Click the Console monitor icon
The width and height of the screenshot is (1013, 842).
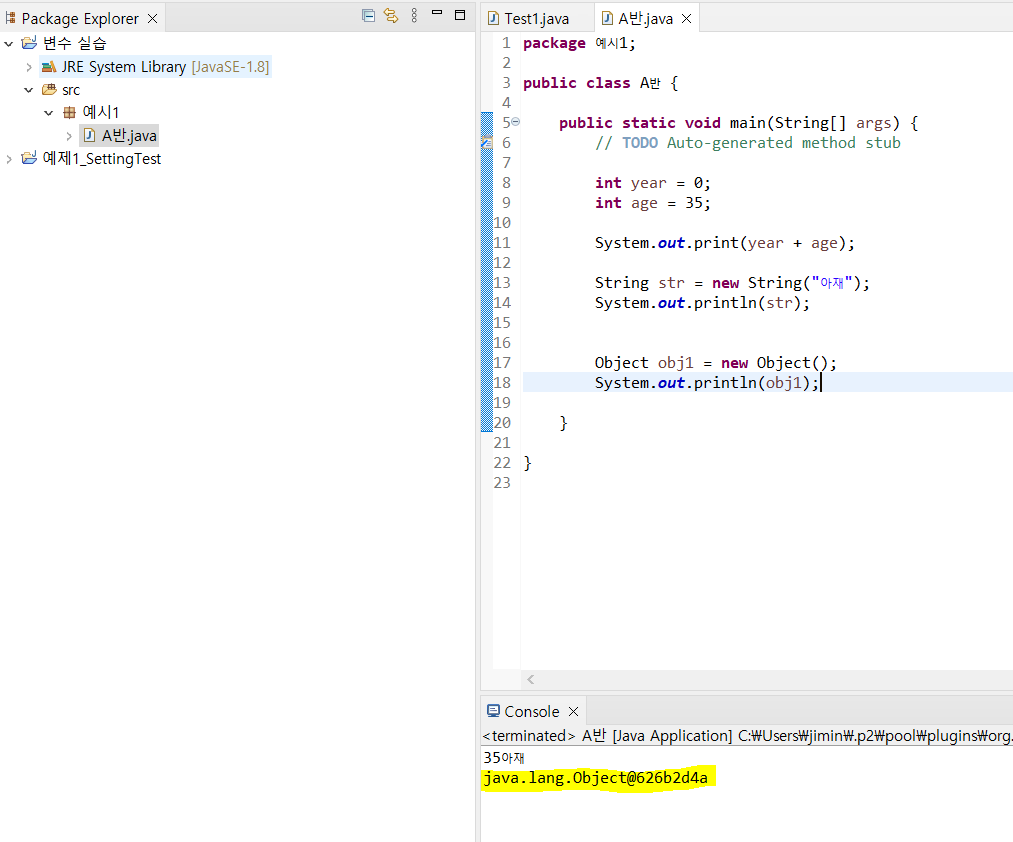pyautogui.click(x=493, y=711)
